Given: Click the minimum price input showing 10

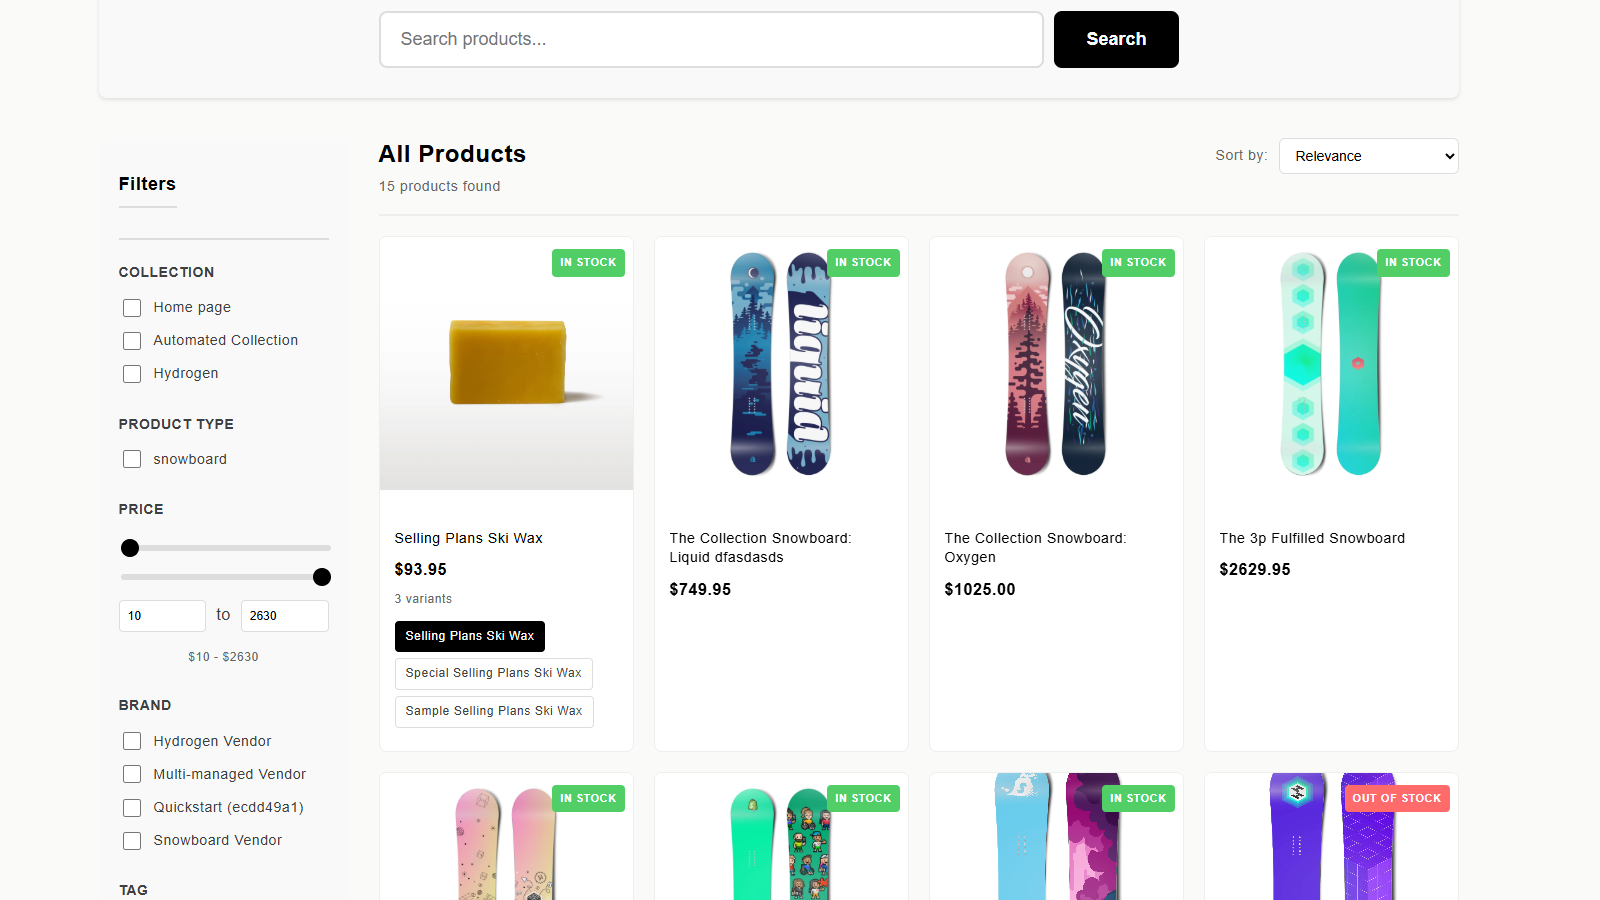Looking at the screenshot, I should [x=162, y=615].
